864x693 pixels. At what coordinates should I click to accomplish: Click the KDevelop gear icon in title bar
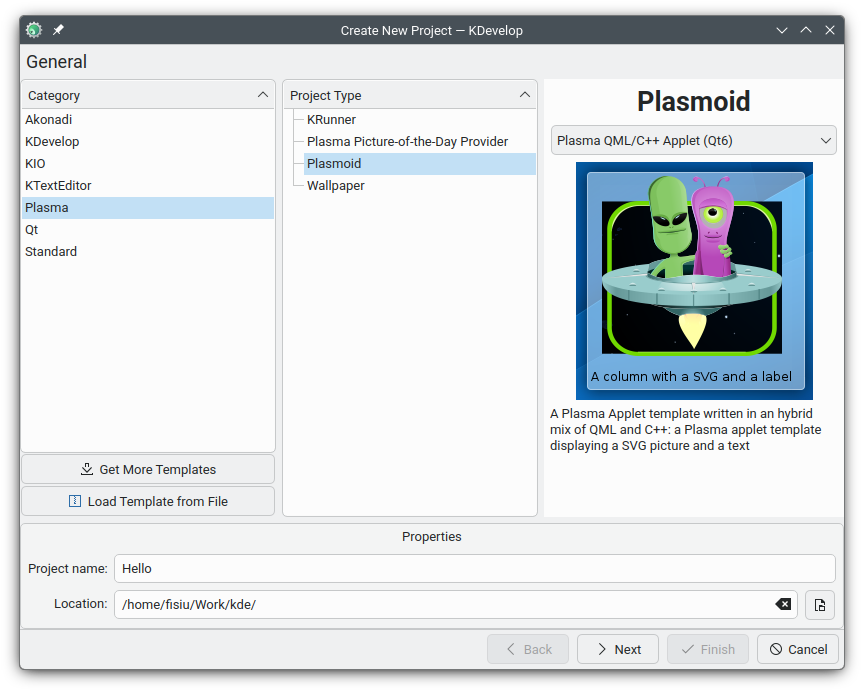[x=34, y=30]
